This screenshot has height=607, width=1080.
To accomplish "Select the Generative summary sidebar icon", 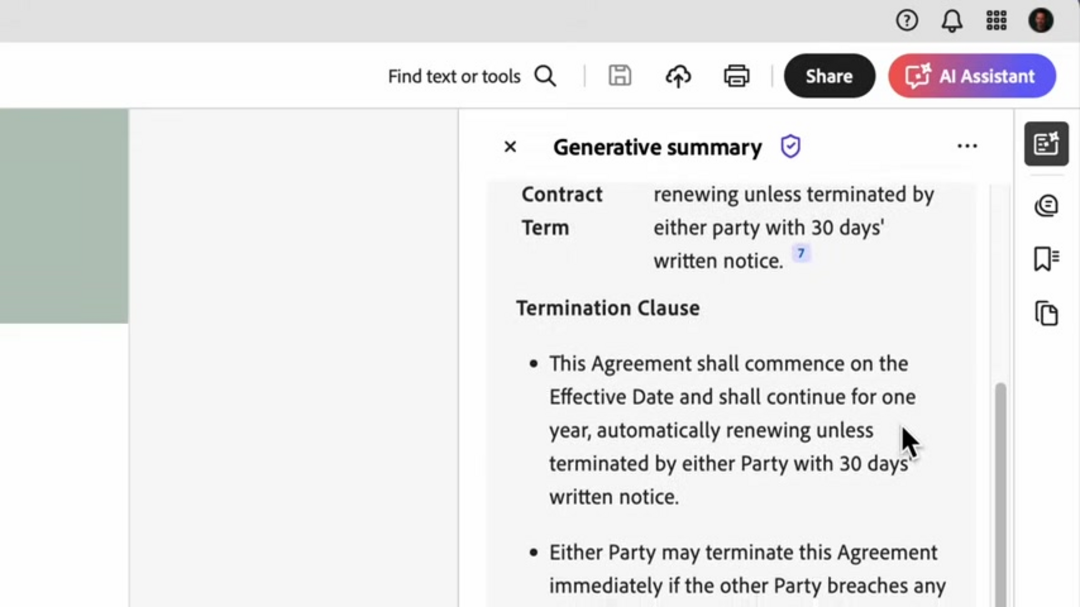I will coord(1046,145).
